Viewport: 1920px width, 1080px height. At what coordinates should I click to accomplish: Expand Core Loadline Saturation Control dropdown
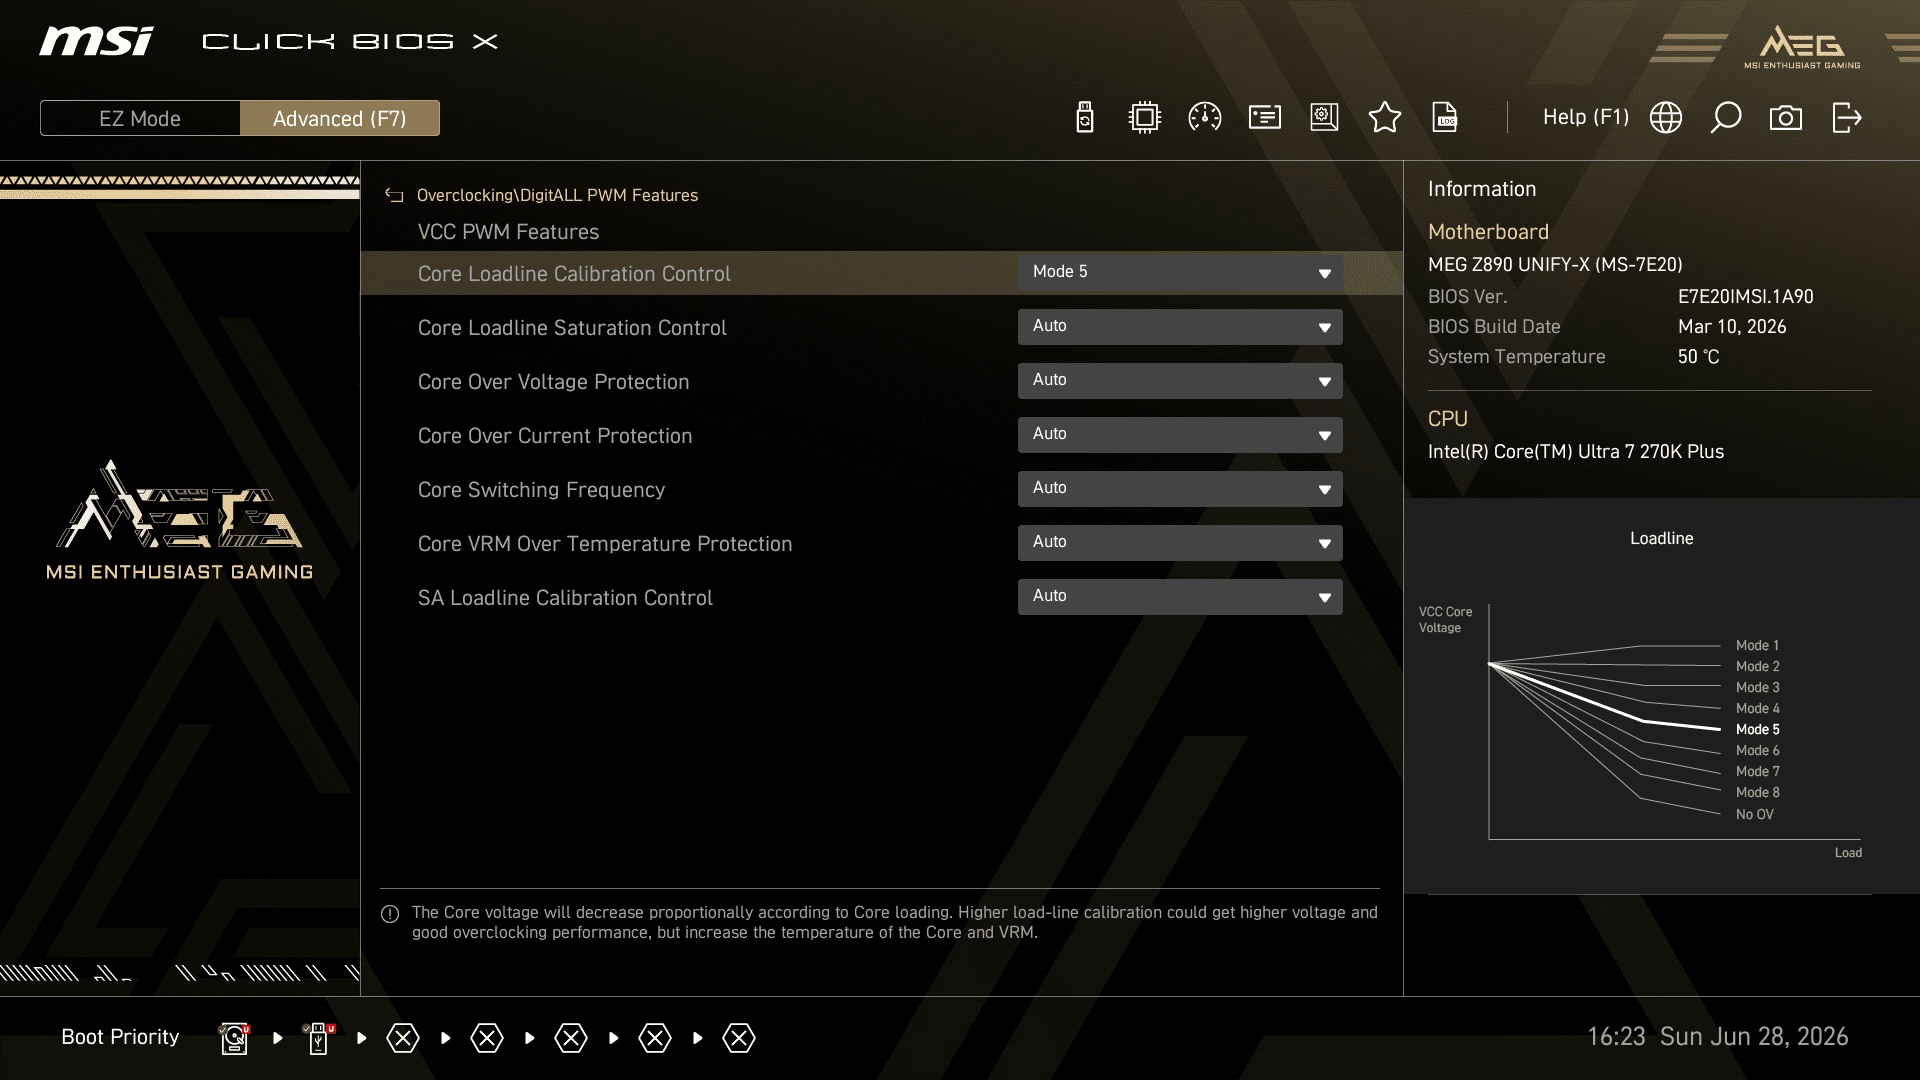(x=1180, y=327)
